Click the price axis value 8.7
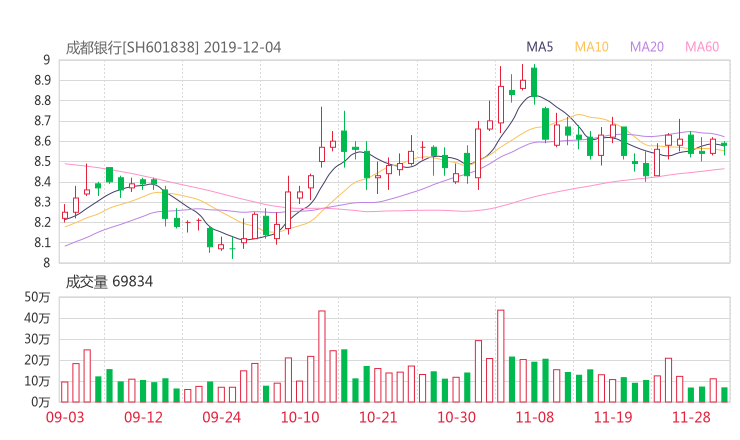The height and width of the screenshot is (440, 740). click(x=42, y=121)
